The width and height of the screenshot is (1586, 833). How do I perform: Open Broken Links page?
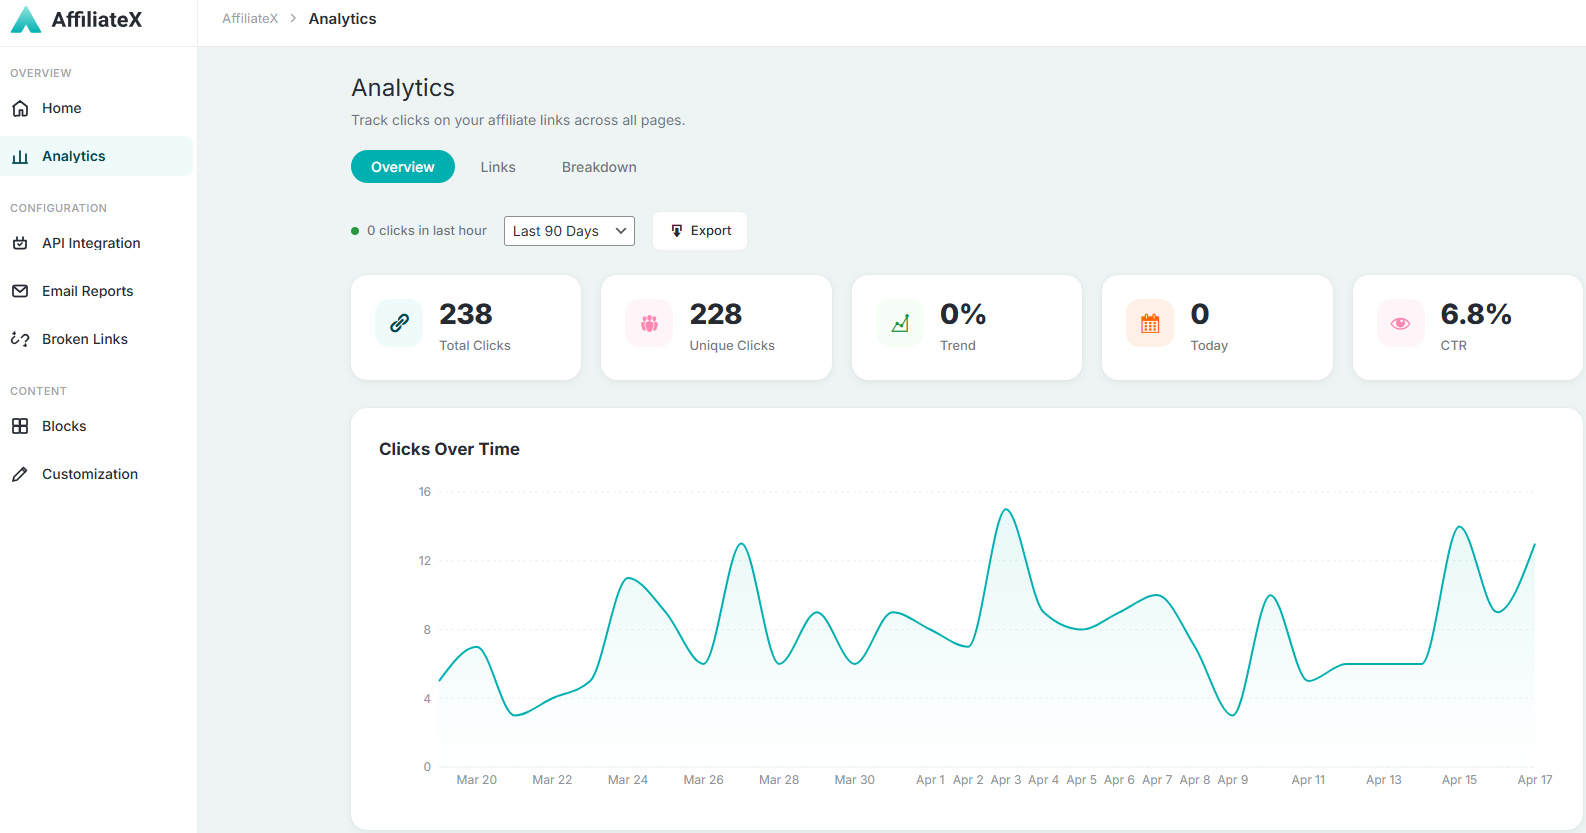[x=97, y=339]
